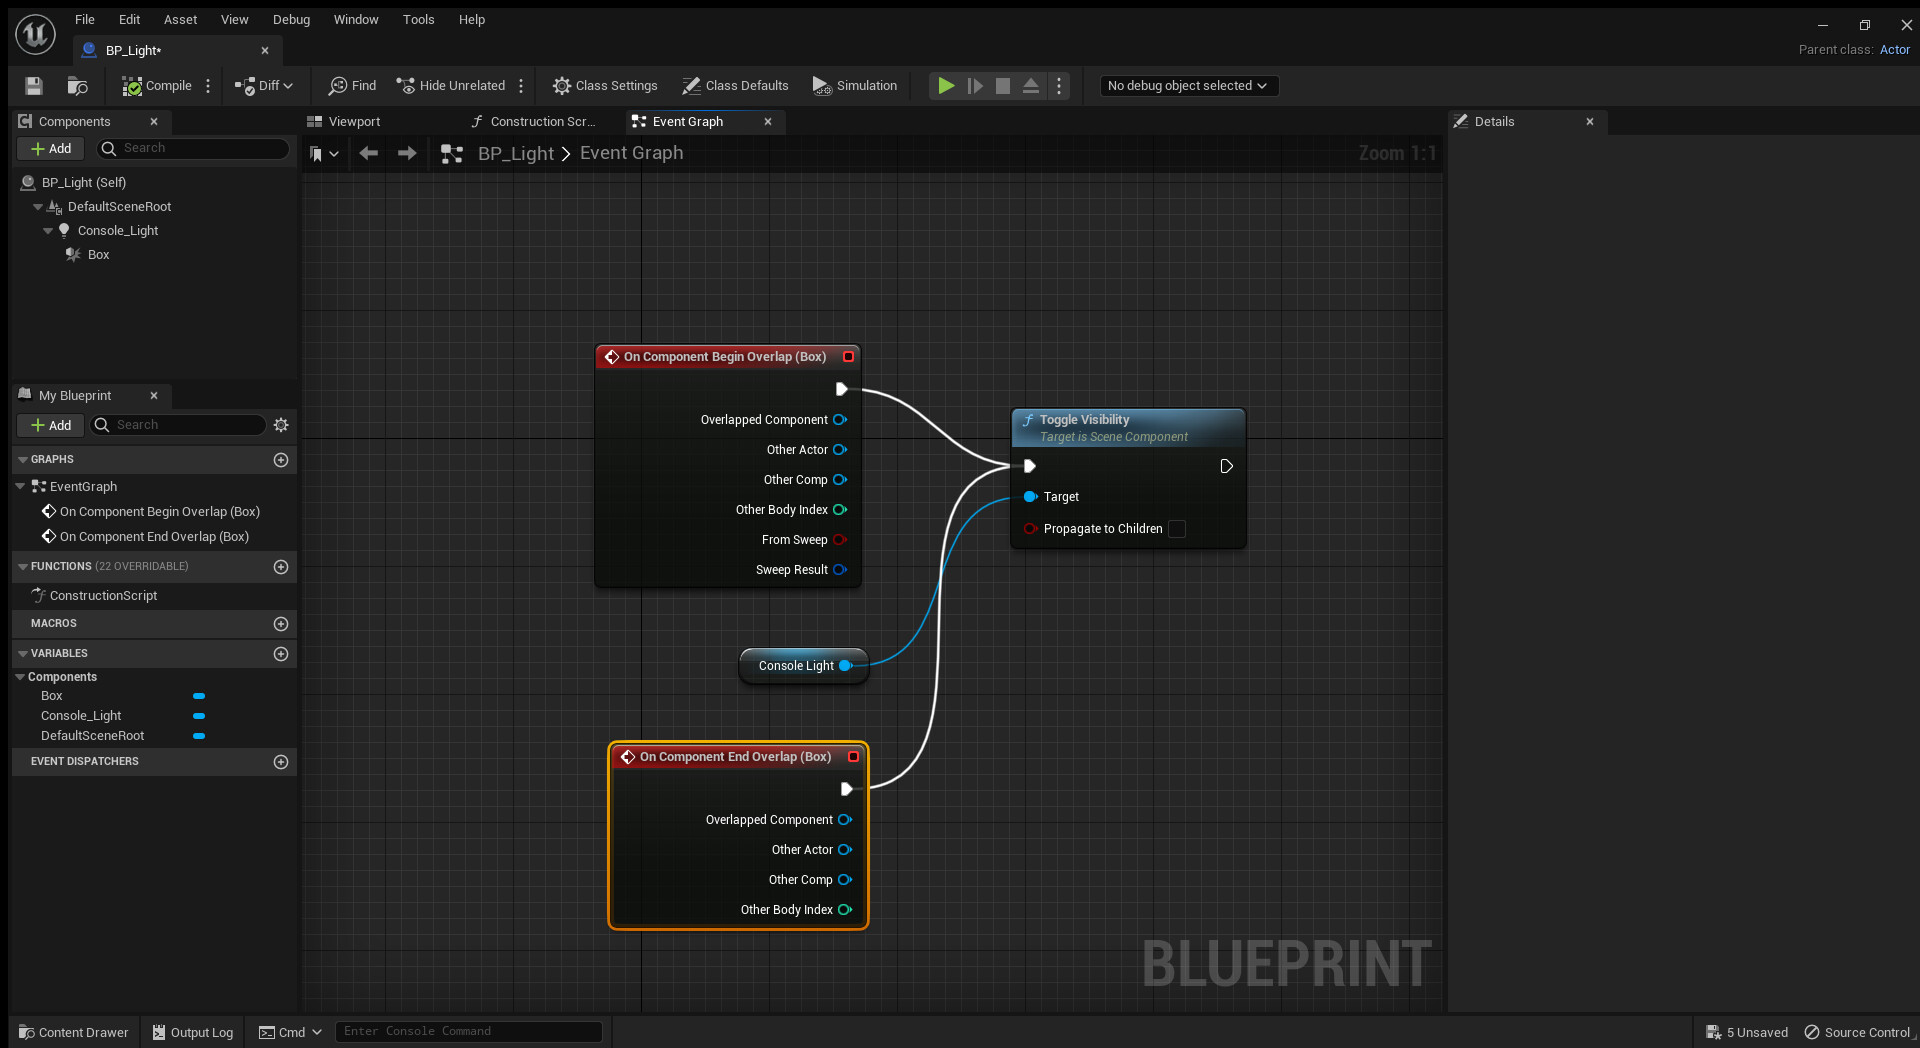
Task: Switch to the Viewport tab
Action: [354, 121]
